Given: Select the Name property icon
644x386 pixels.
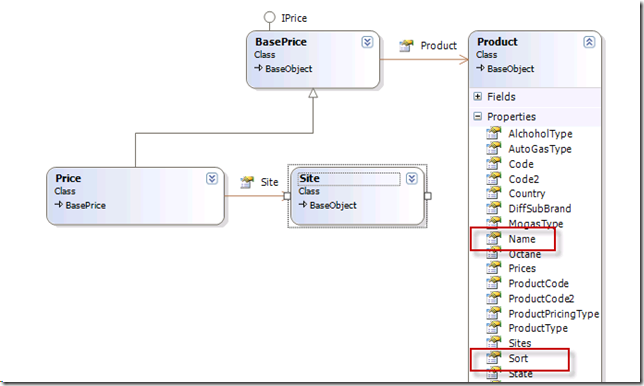Looking at the screenshot, I should [x=494, y=239].
